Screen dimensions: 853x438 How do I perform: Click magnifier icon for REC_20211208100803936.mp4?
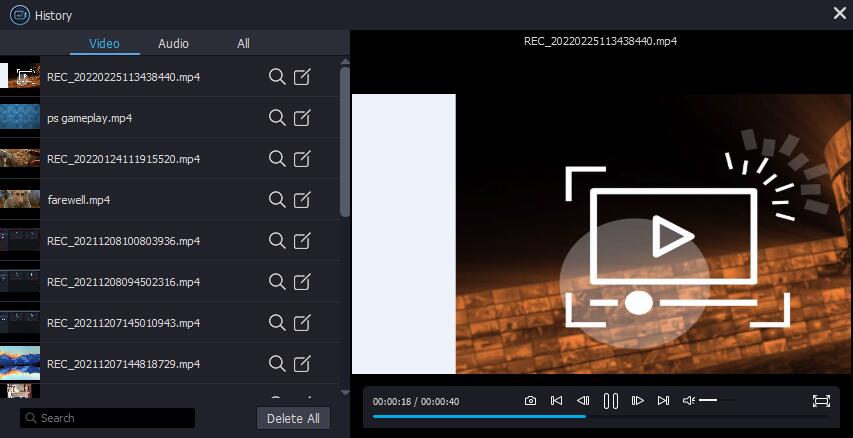coord(277,240)
